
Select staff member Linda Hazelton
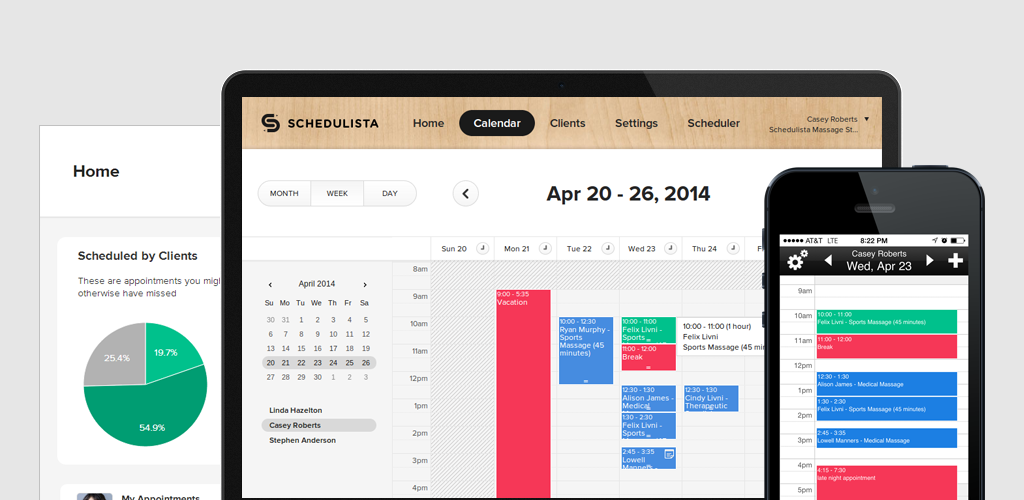[295, 411]
